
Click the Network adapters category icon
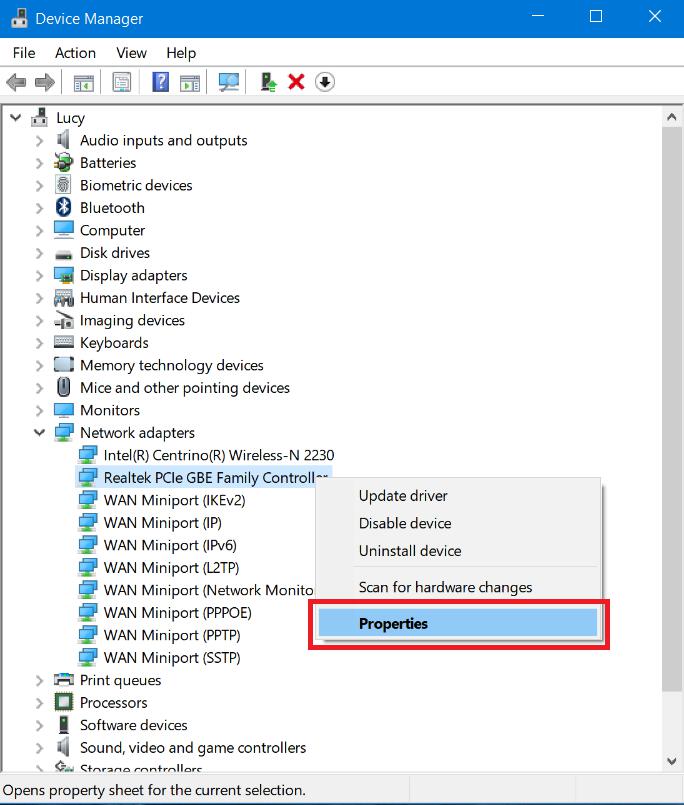(x=64, y=432)
